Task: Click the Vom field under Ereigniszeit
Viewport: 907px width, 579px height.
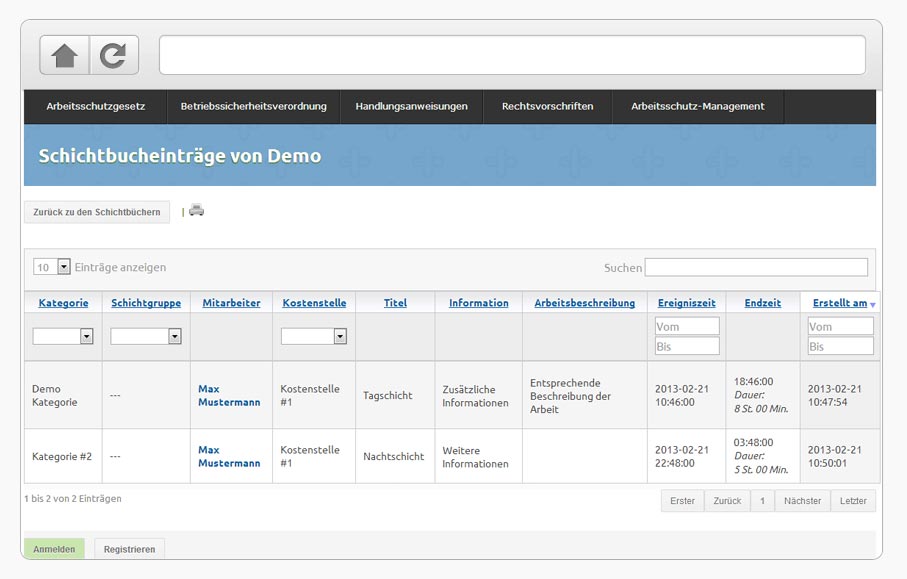Action: coord(687,326)
